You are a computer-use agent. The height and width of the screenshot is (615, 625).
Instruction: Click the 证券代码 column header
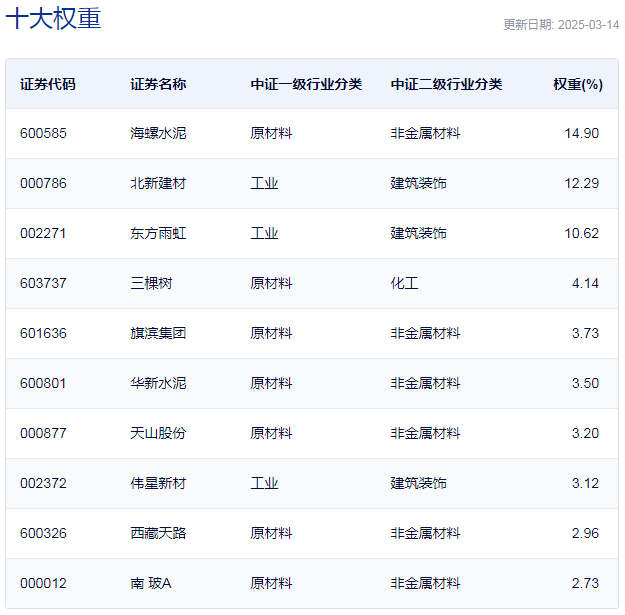point(47,84)
